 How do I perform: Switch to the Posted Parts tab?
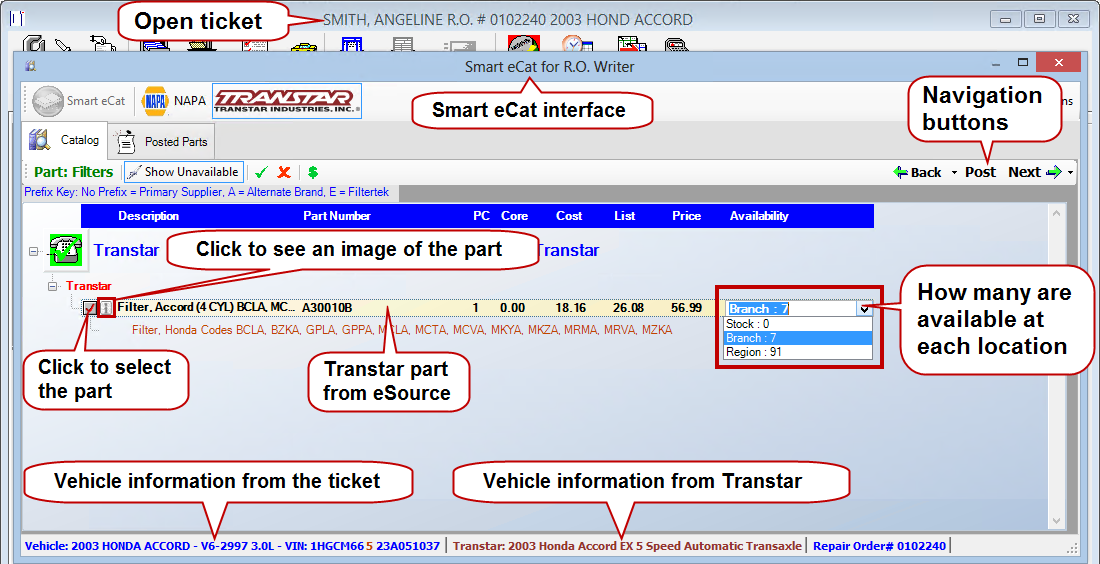(161, 142)
